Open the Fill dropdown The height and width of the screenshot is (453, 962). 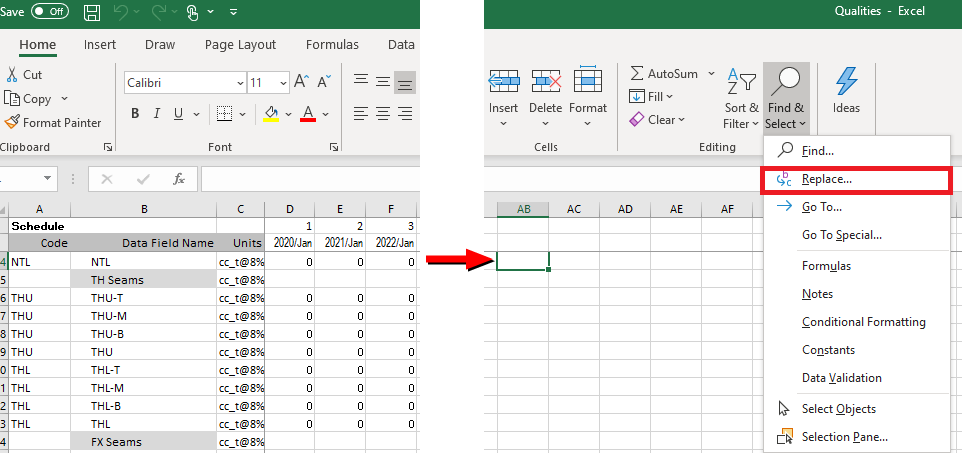tap(651, 97)
